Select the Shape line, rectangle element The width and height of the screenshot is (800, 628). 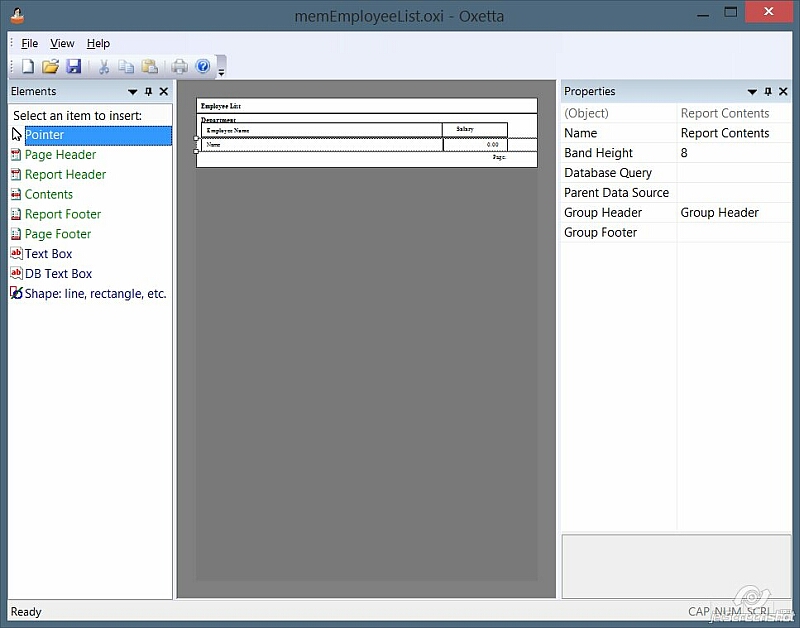[x=95, y=294]
